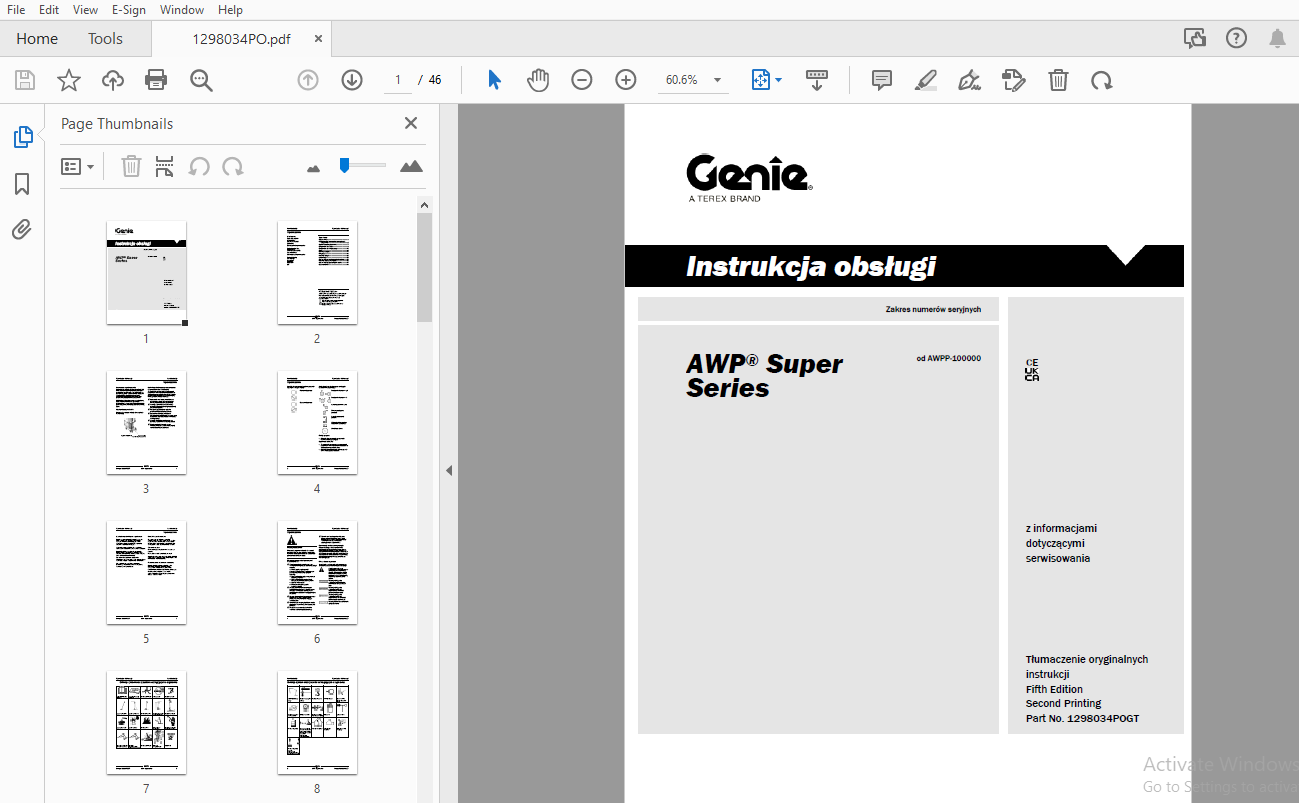Open share review icon top right
Viewport: 1299px width, 803px height.
click(1195, 38)
